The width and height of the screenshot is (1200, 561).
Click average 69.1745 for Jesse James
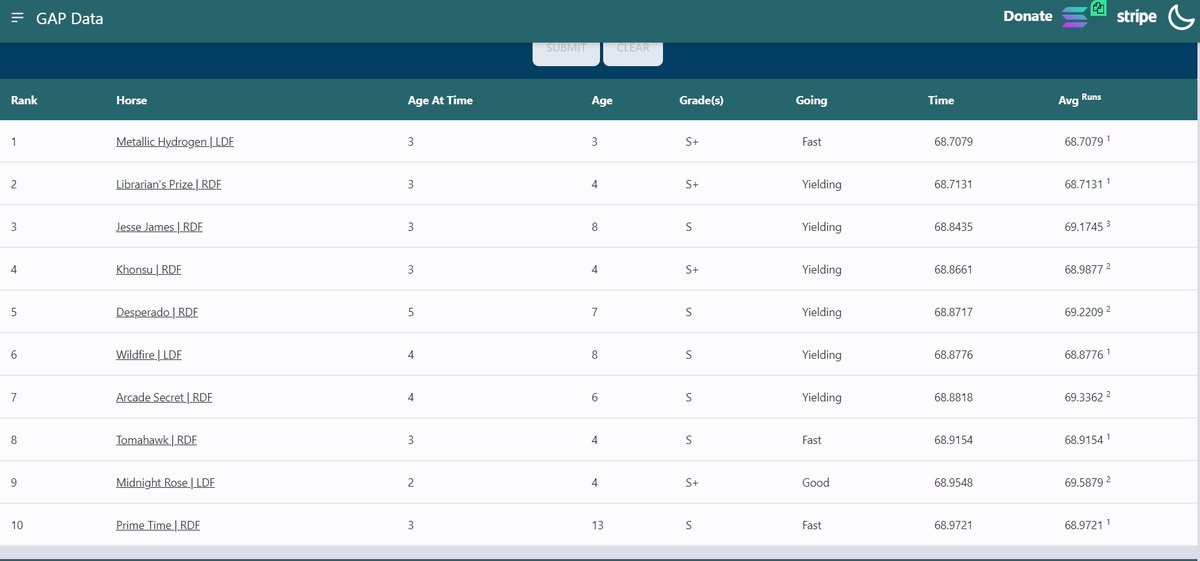tap(1084, 227)
